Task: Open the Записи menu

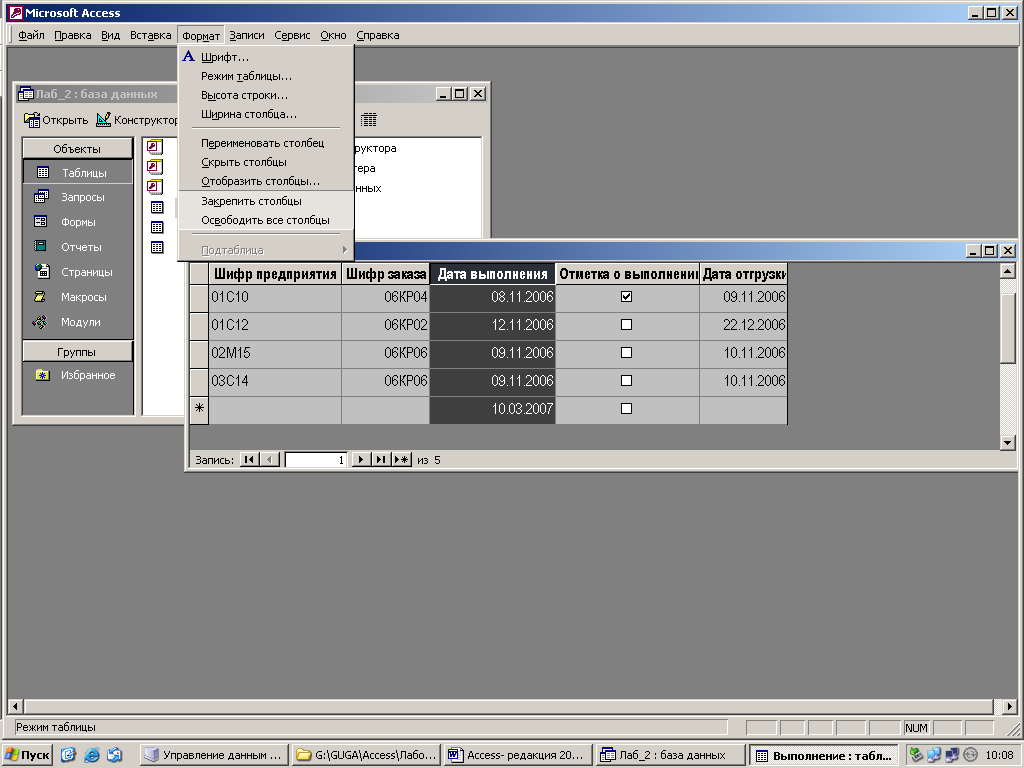Action: [x=247, y=35]
